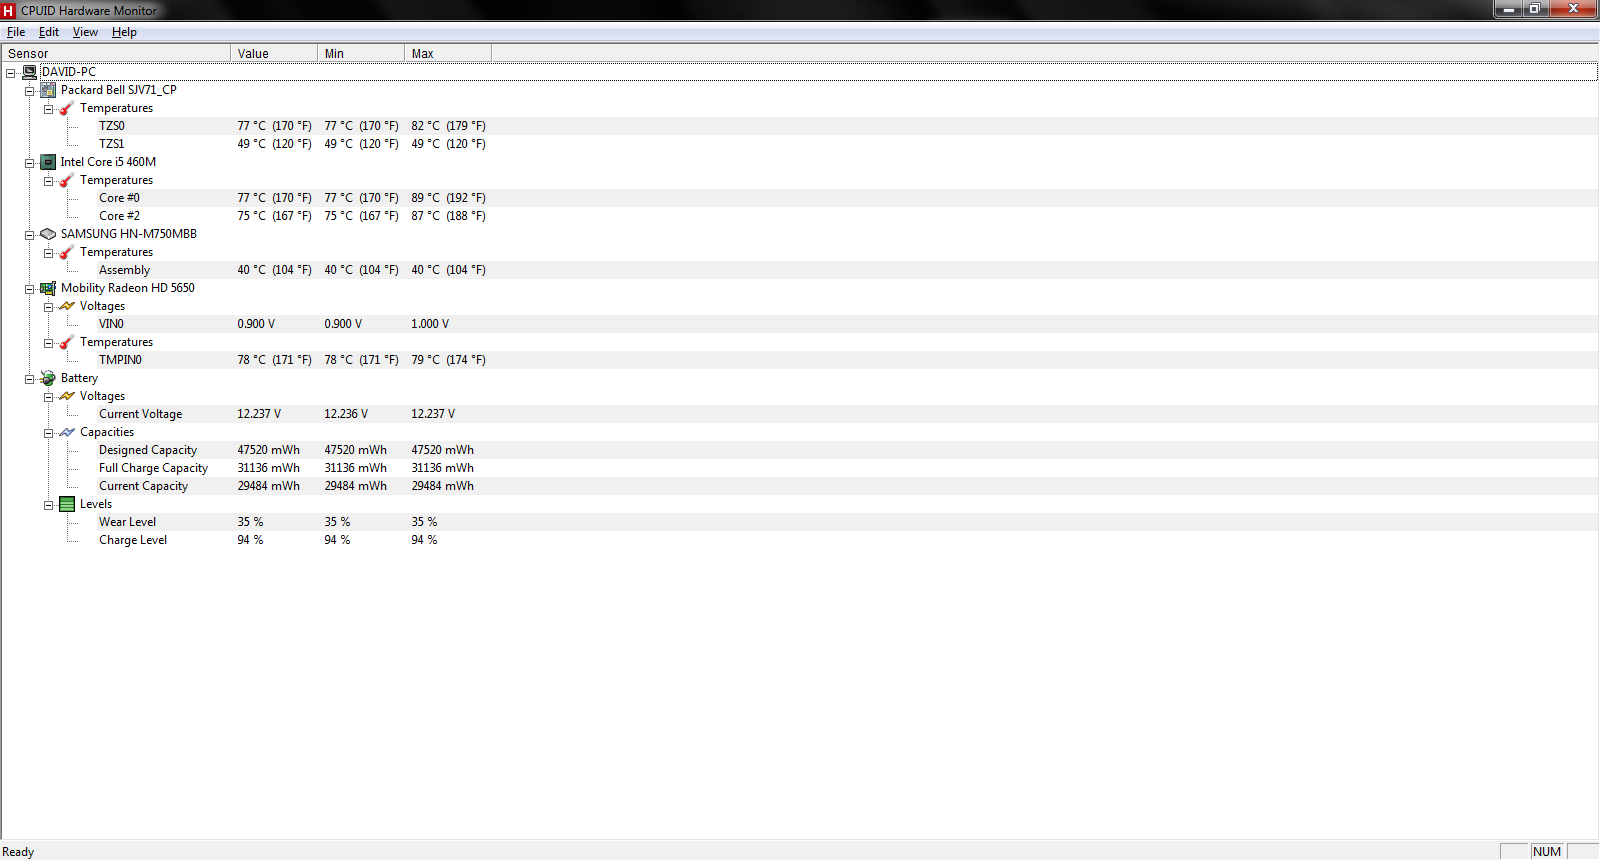The image size is (1600, 860).
Task: Click the Sensor column header
Action: coord(116,53)
